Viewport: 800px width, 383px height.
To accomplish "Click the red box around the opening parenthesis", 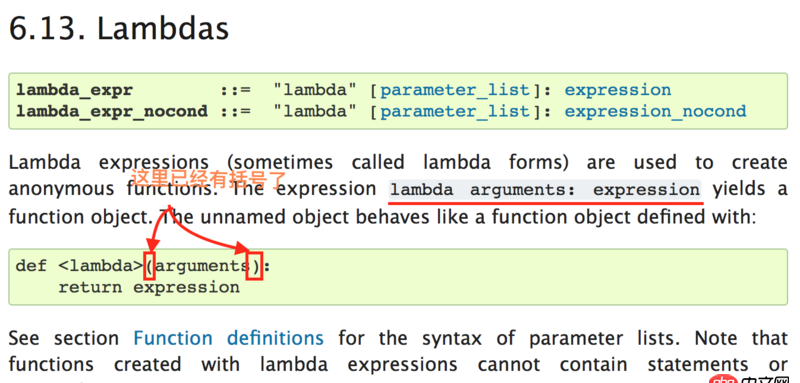I will click(149, 266).
